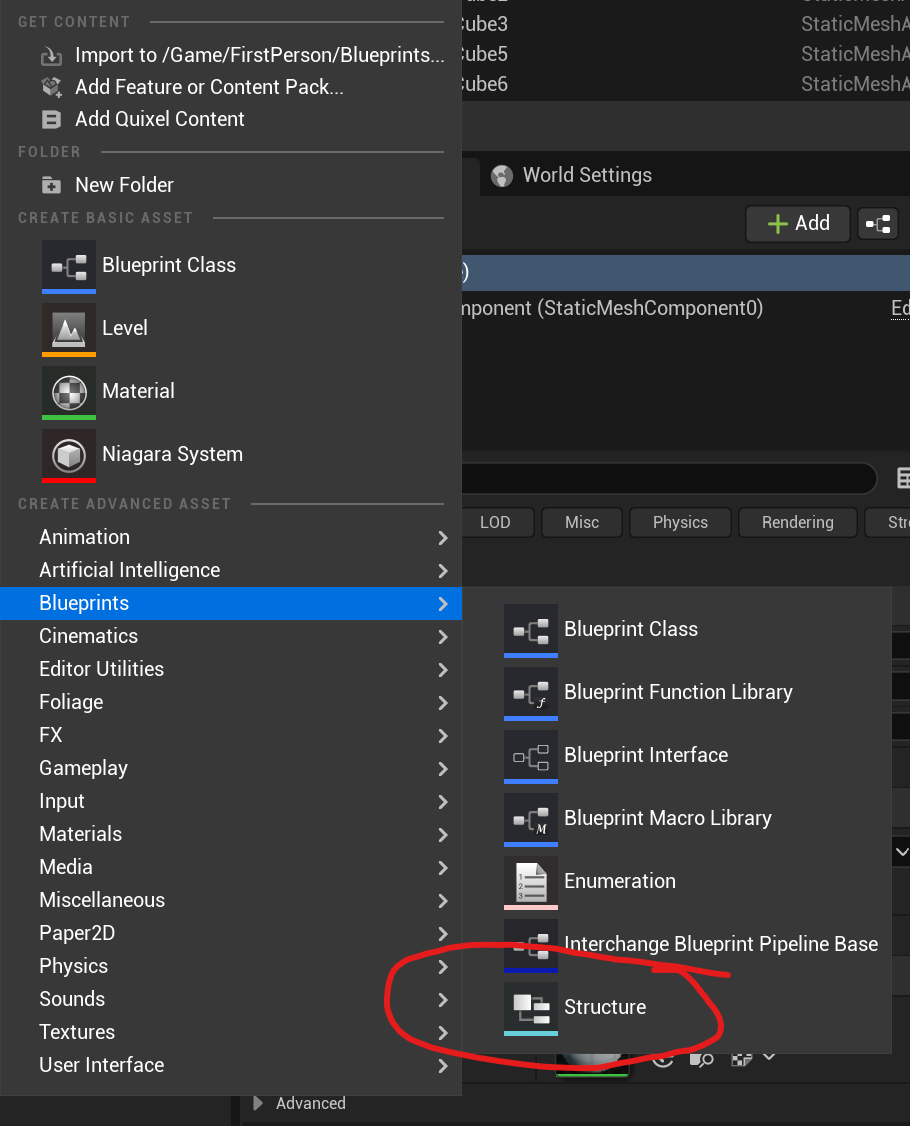
Task: Choose Blueprint Function Library entry
Action: tap(677, 694)
